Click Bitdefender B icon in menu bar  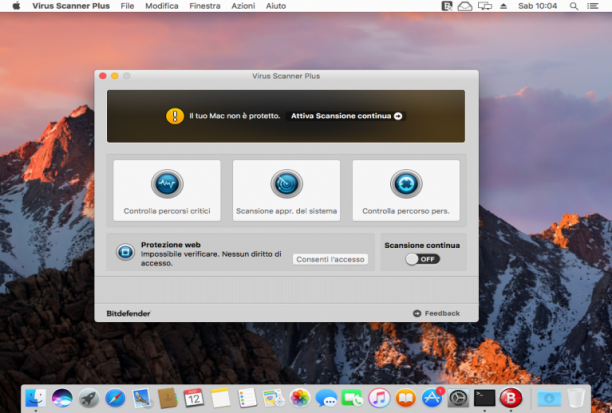pos(447,6)
